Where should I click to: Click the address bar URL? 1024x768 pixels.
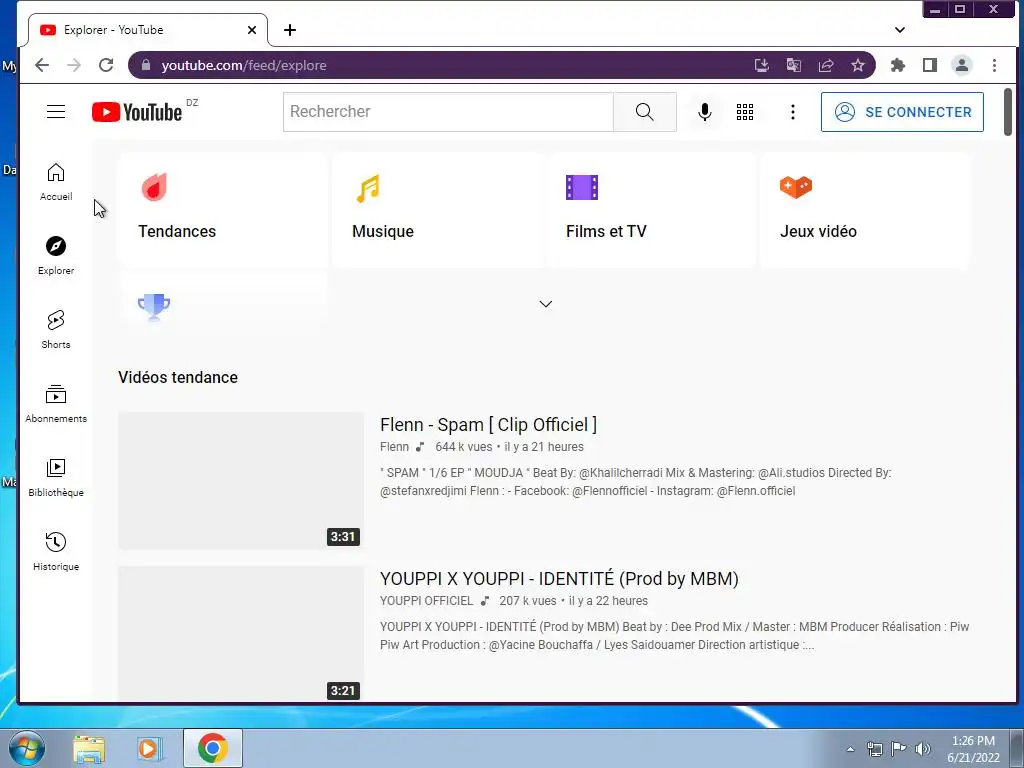tap(244, 65)
